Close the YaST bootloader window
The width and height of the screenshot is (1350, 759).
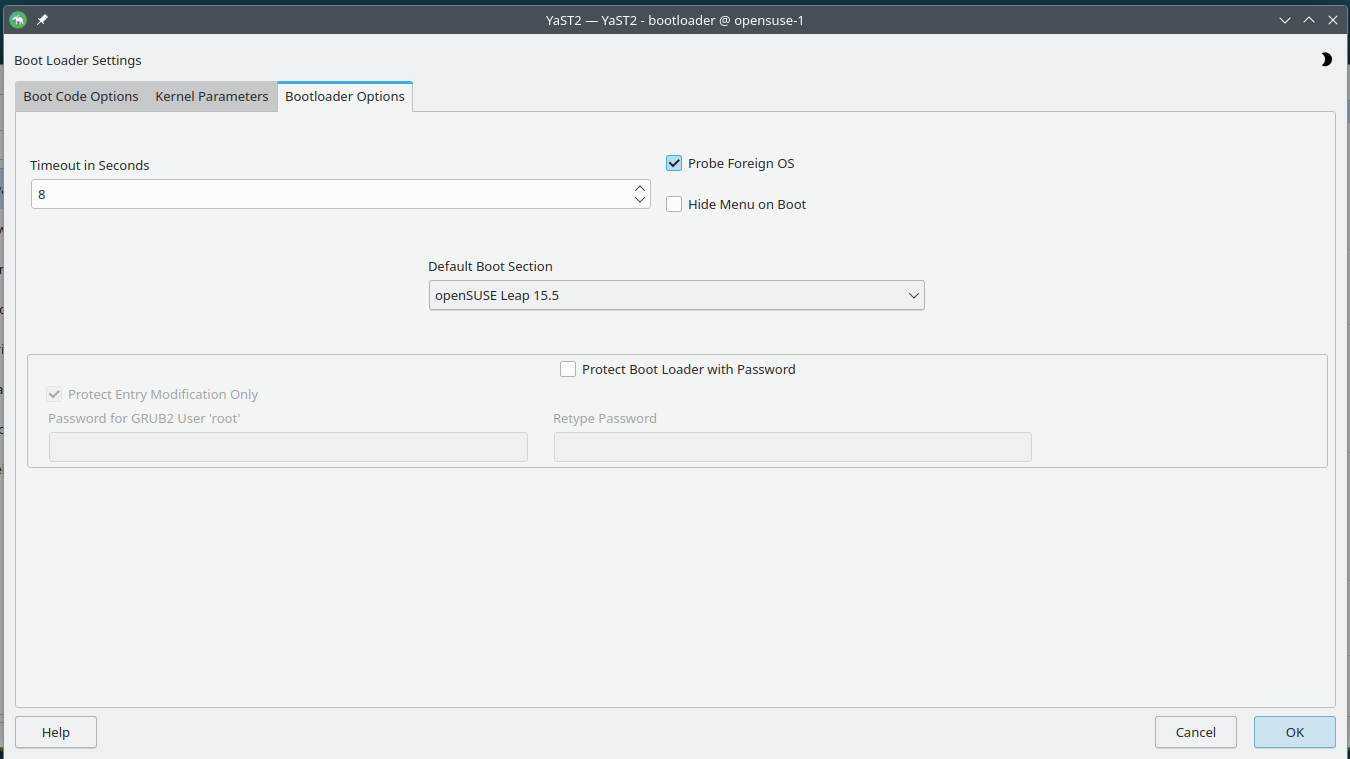pos(1333,20)
